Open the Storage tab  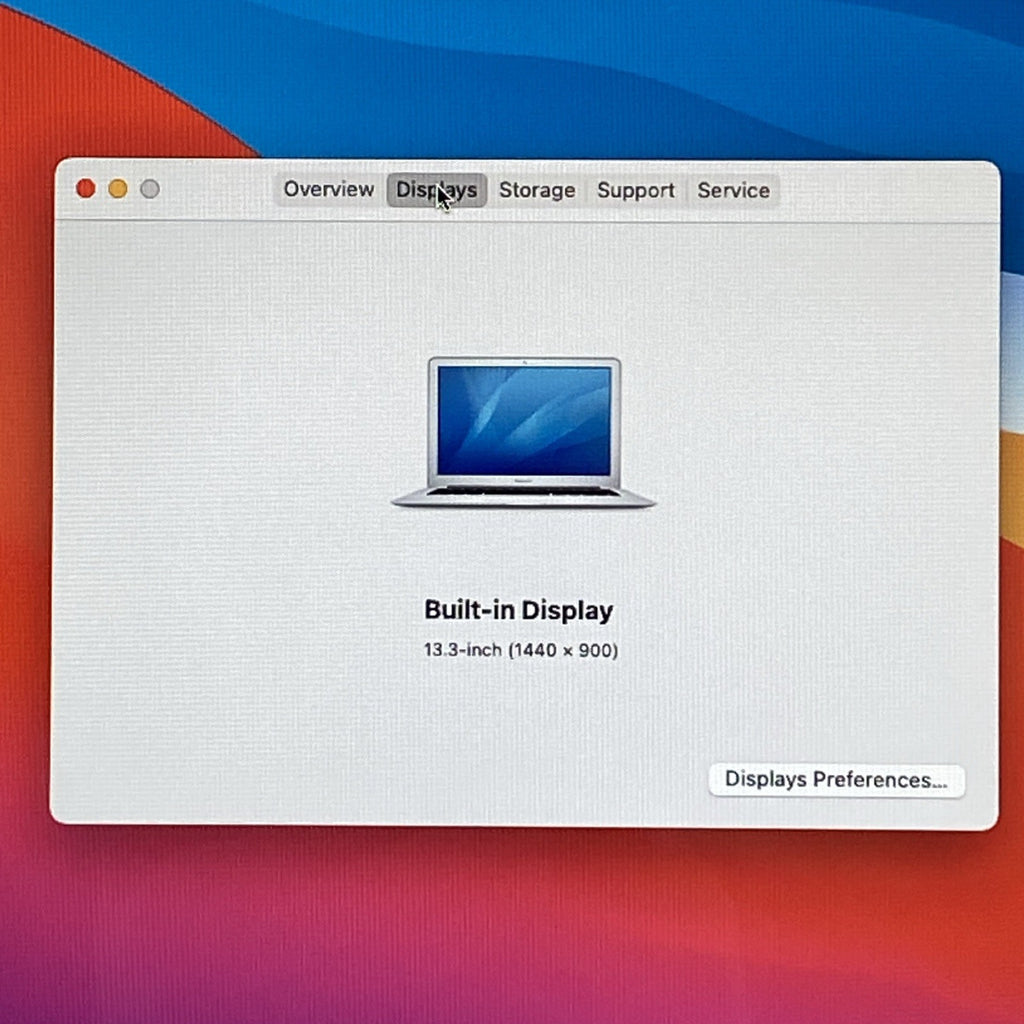click(x=537, y=191)
